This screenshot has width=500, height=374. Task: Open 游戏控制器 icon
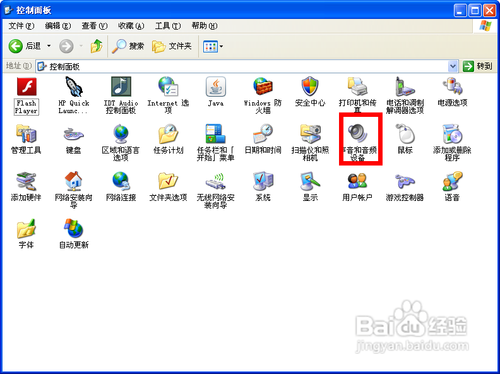[405, 181]
